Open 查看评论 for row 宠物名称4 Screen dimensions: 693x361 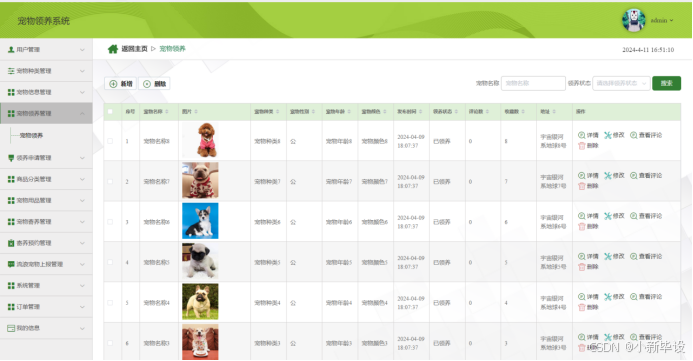point(646,297)
